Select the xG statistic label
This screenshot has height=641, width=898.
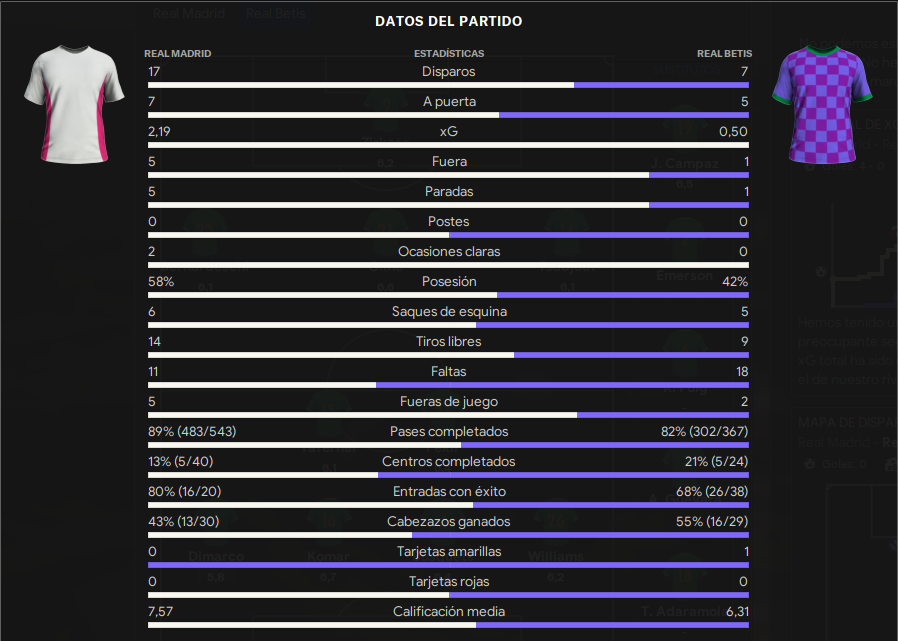[448, 131]
